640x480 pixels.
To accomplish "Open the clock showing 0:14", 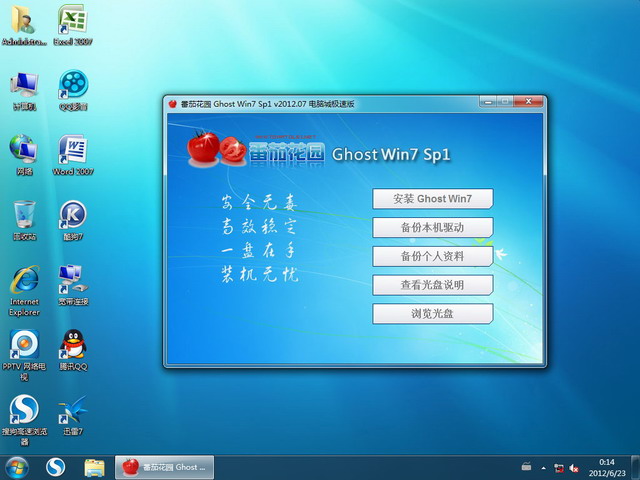I will (607, 468).
